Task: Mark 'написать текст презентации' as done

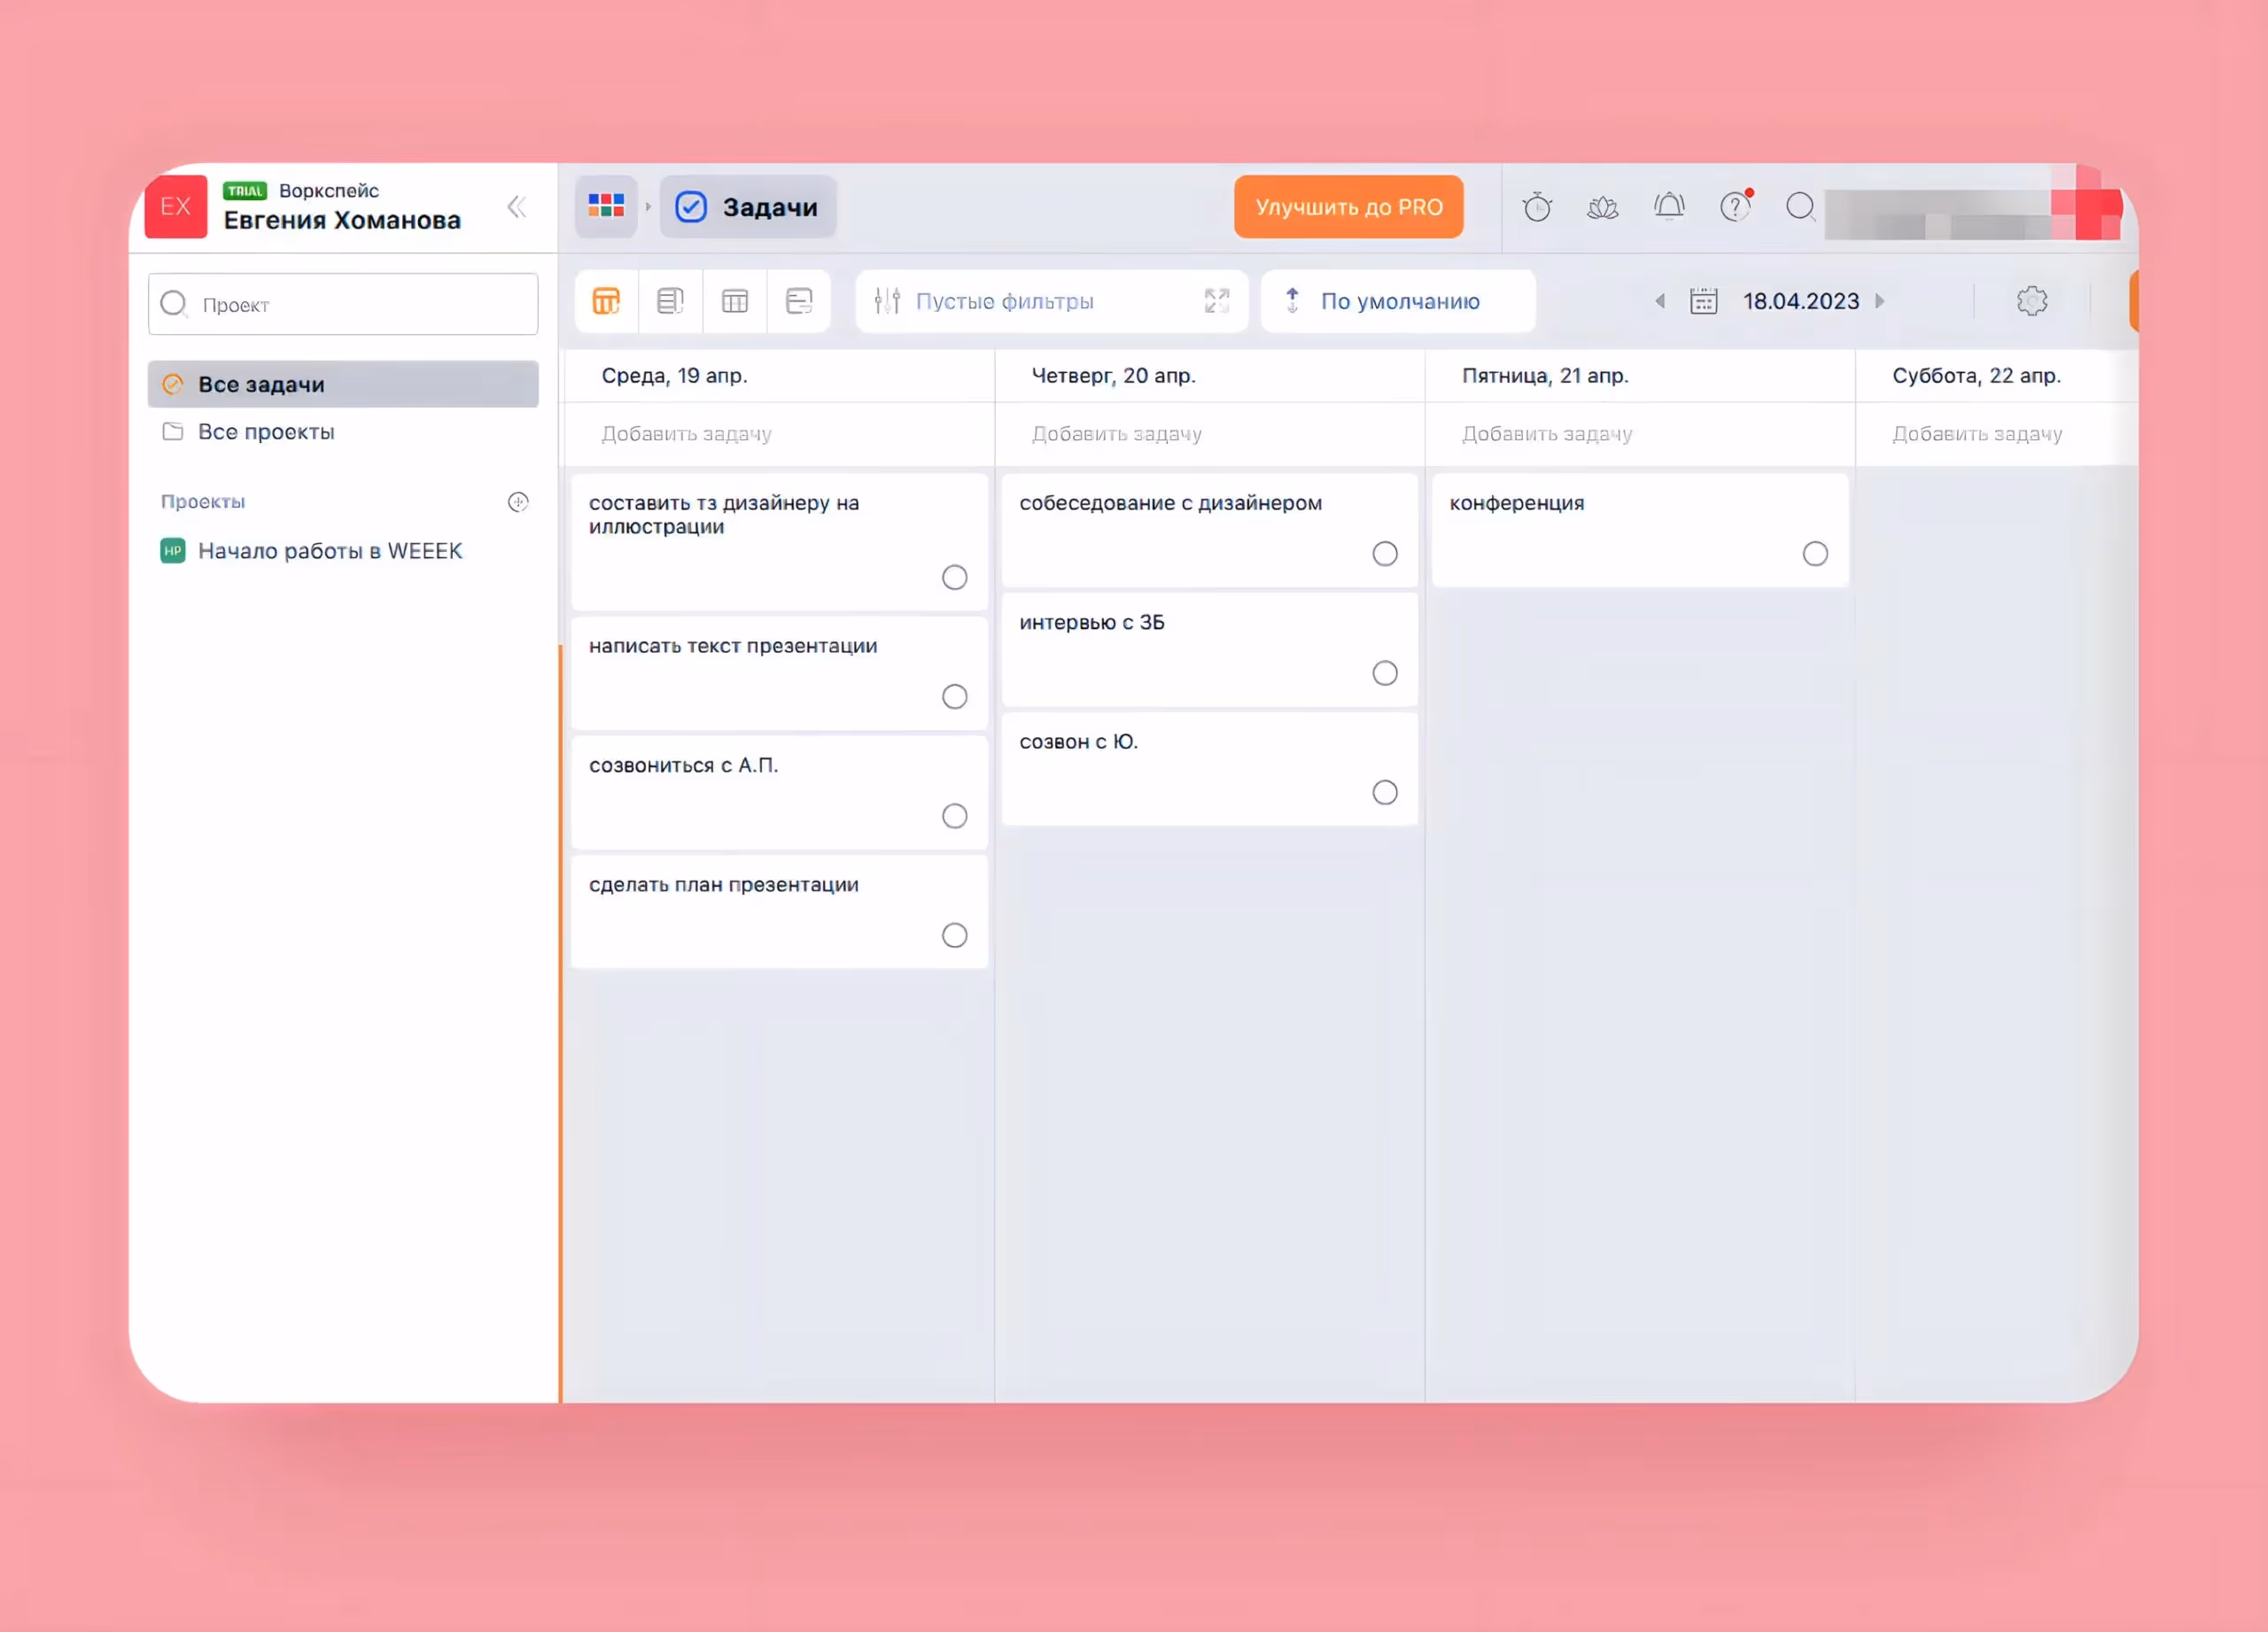Action: tap(954, 697)
